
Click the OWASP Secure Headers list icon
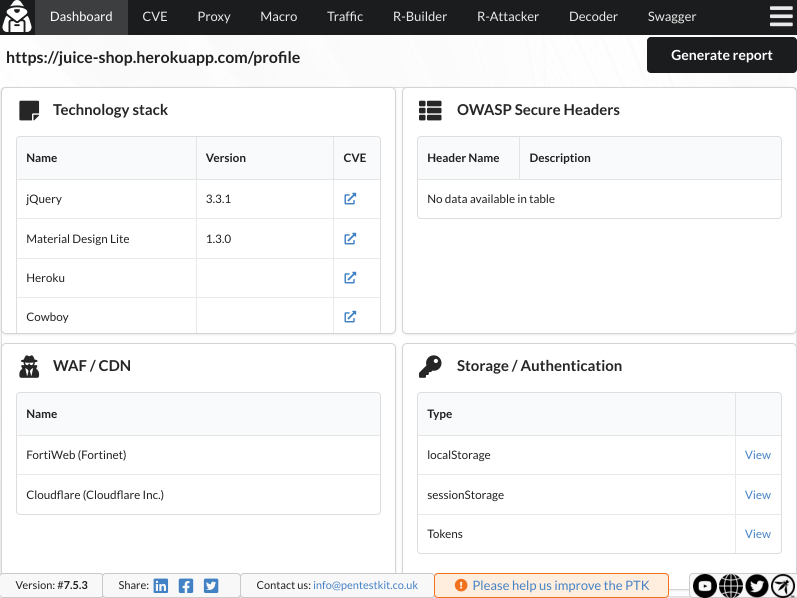pyautogui.click(x=430, y=110)
